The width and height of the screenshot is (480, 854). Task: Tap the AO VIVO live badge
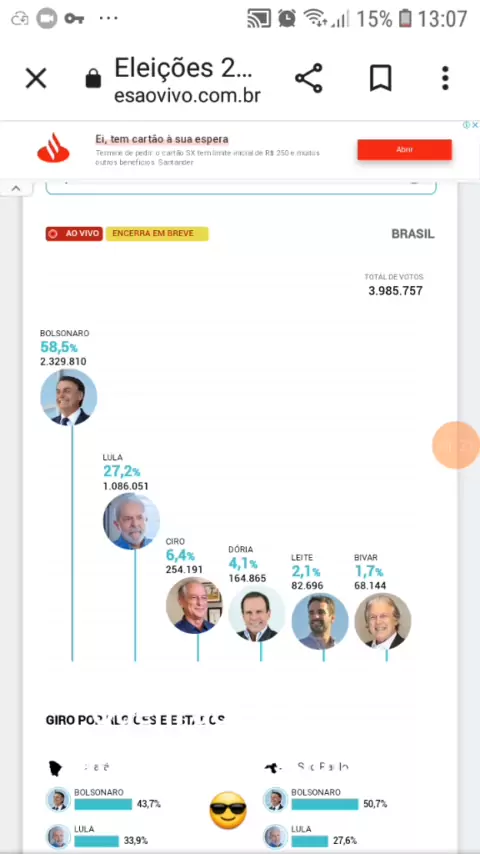coord(74,234)
